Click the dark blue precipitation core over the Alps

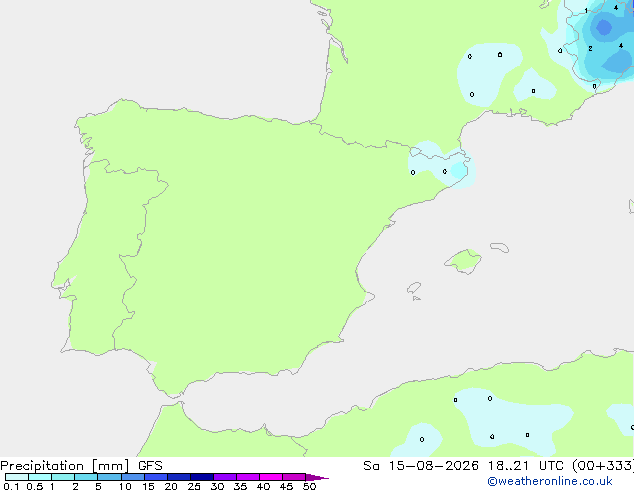(x=604, y=27)
